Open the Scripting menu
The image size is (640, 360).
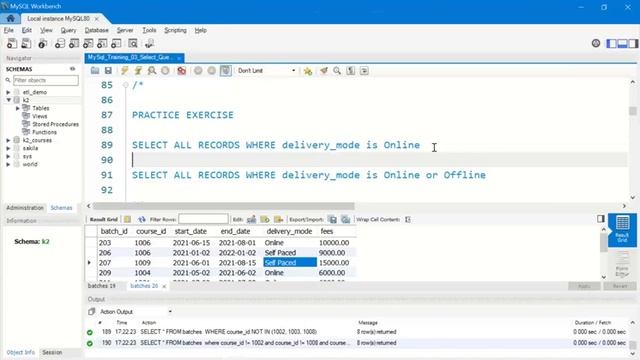click(175, 30)
